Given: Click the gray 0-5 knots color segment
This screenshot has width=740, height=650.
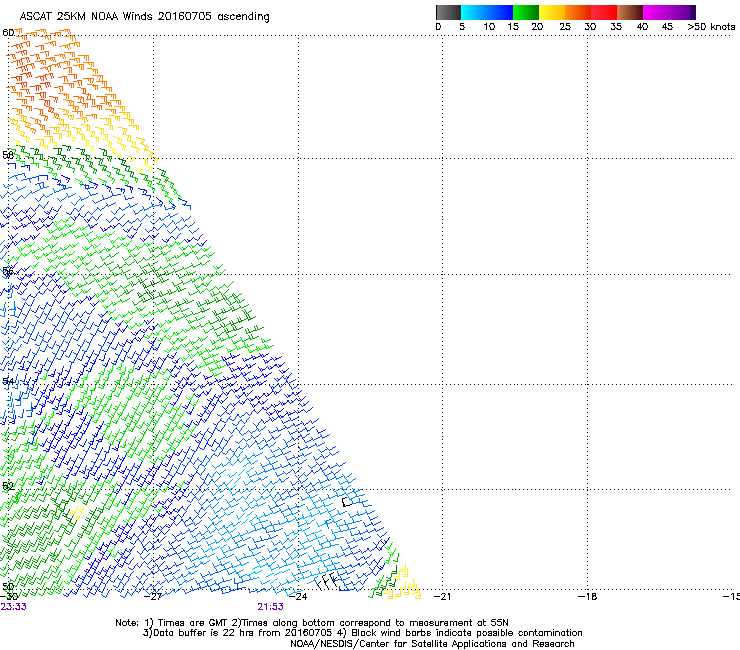Looking at the screenshot, I should (448, 12).
